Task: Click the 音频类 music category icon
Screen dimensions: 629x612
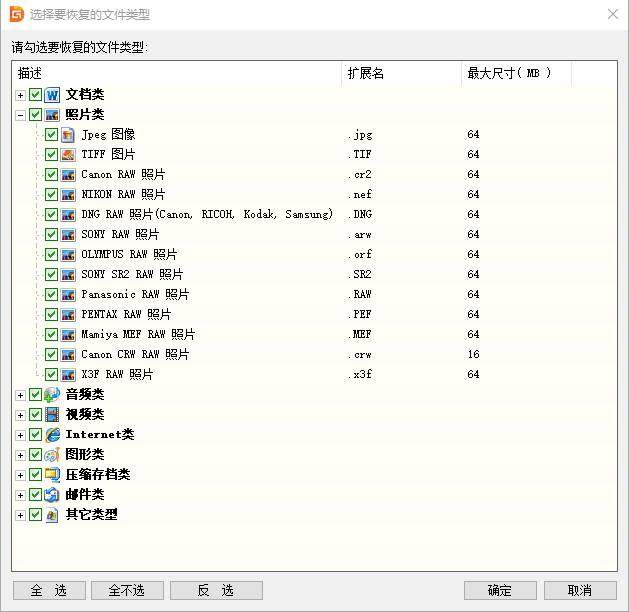Action: tap(53, 394)
